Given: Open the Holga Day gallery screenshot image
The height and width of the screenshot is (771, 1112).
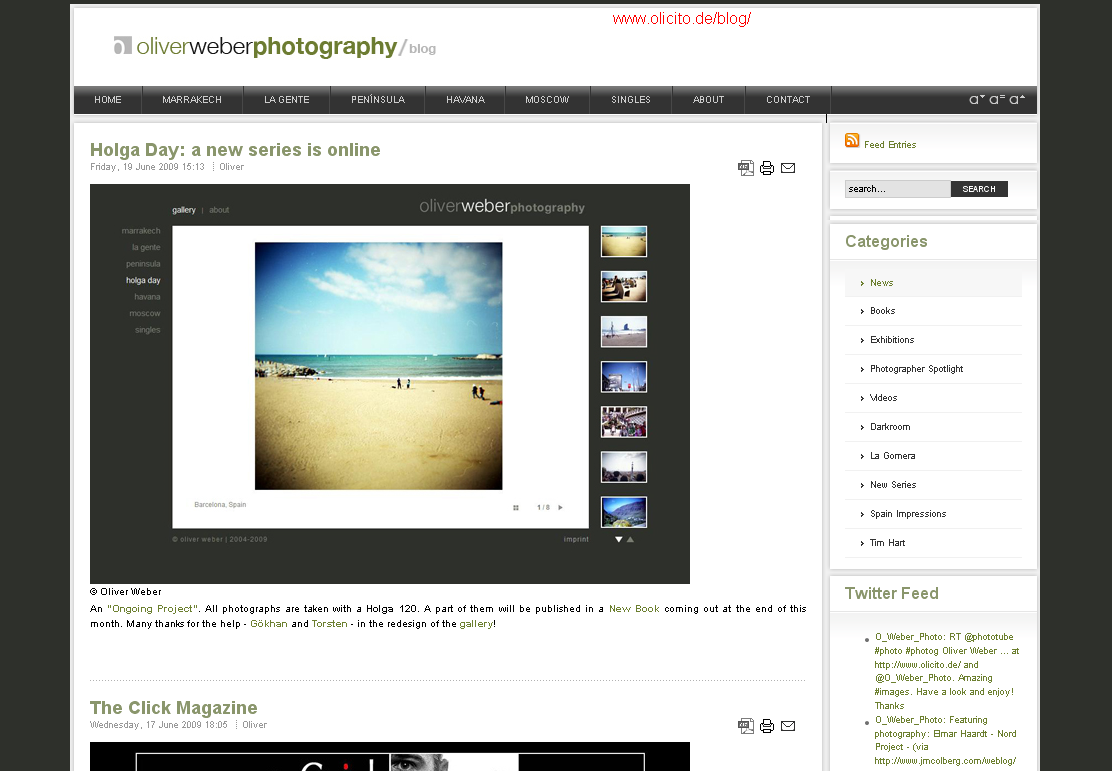Looking at the screenshot, I should click(x=390, y=384).
